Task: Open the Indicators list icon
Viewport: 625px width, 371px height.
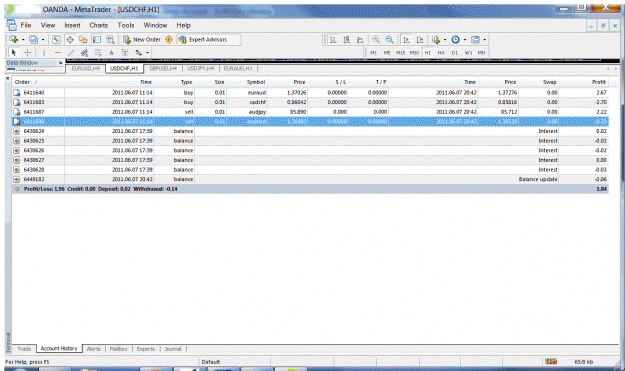Action: [436, 39]
